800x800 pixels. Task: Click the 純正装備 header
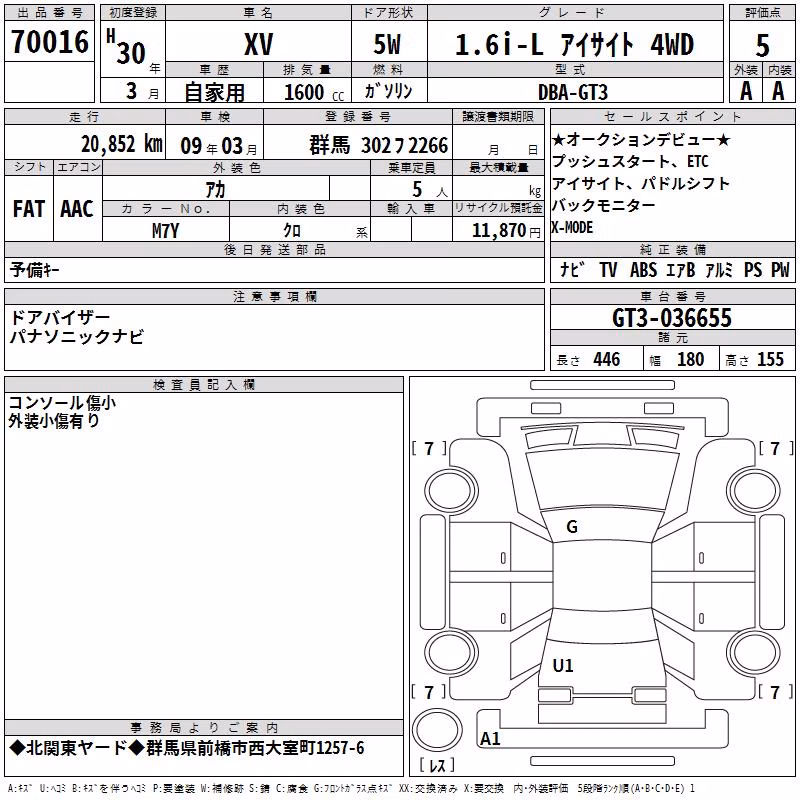673,249
